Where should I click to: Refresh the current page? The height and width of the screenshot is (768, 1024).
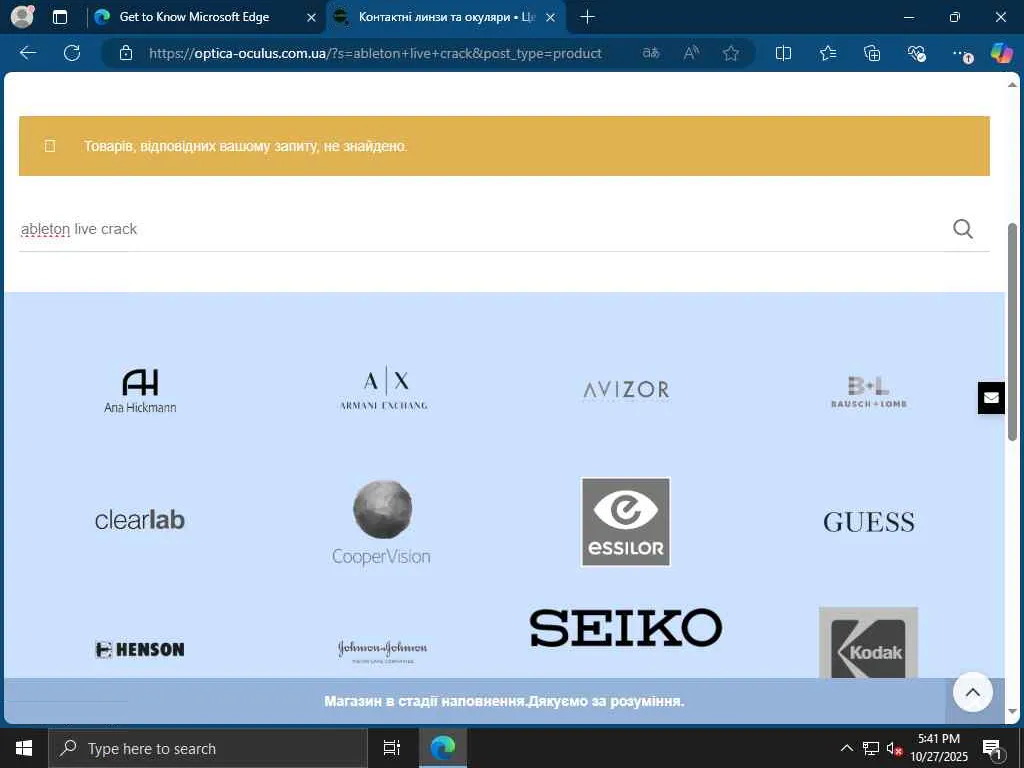[x=72, y=53]
